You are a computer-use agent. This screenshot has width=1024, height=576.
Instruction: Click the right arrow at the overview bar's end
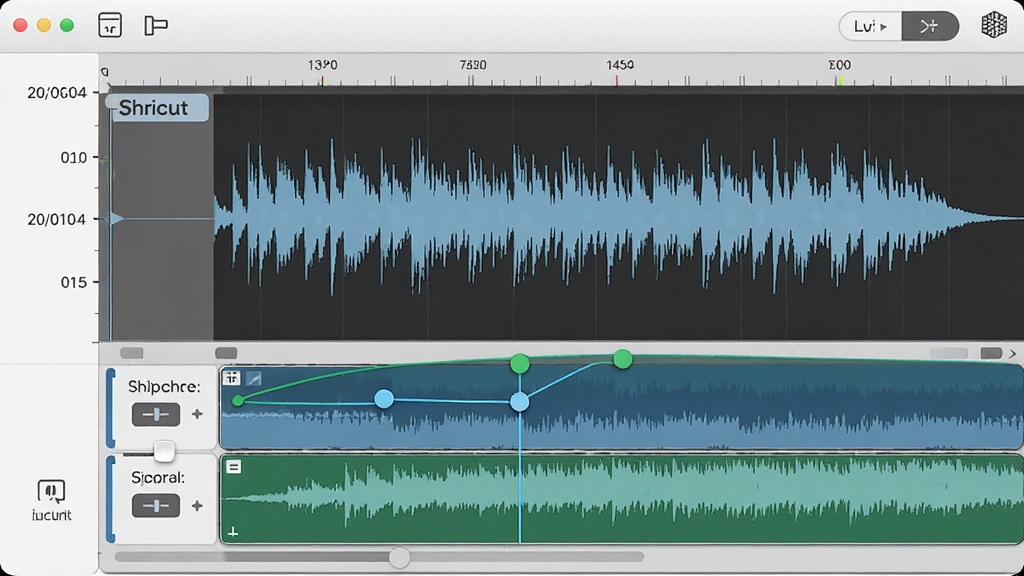click(x=1013, y=353)
